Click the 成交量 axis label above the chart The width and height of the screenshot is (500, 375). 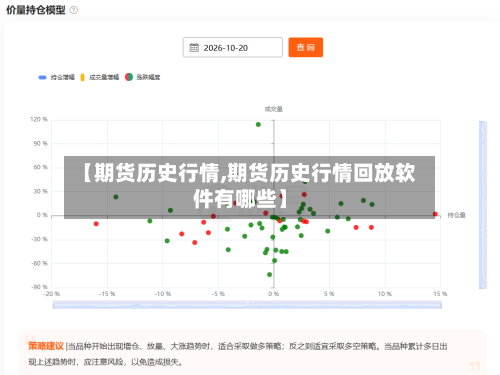click(x=274, y=109)
